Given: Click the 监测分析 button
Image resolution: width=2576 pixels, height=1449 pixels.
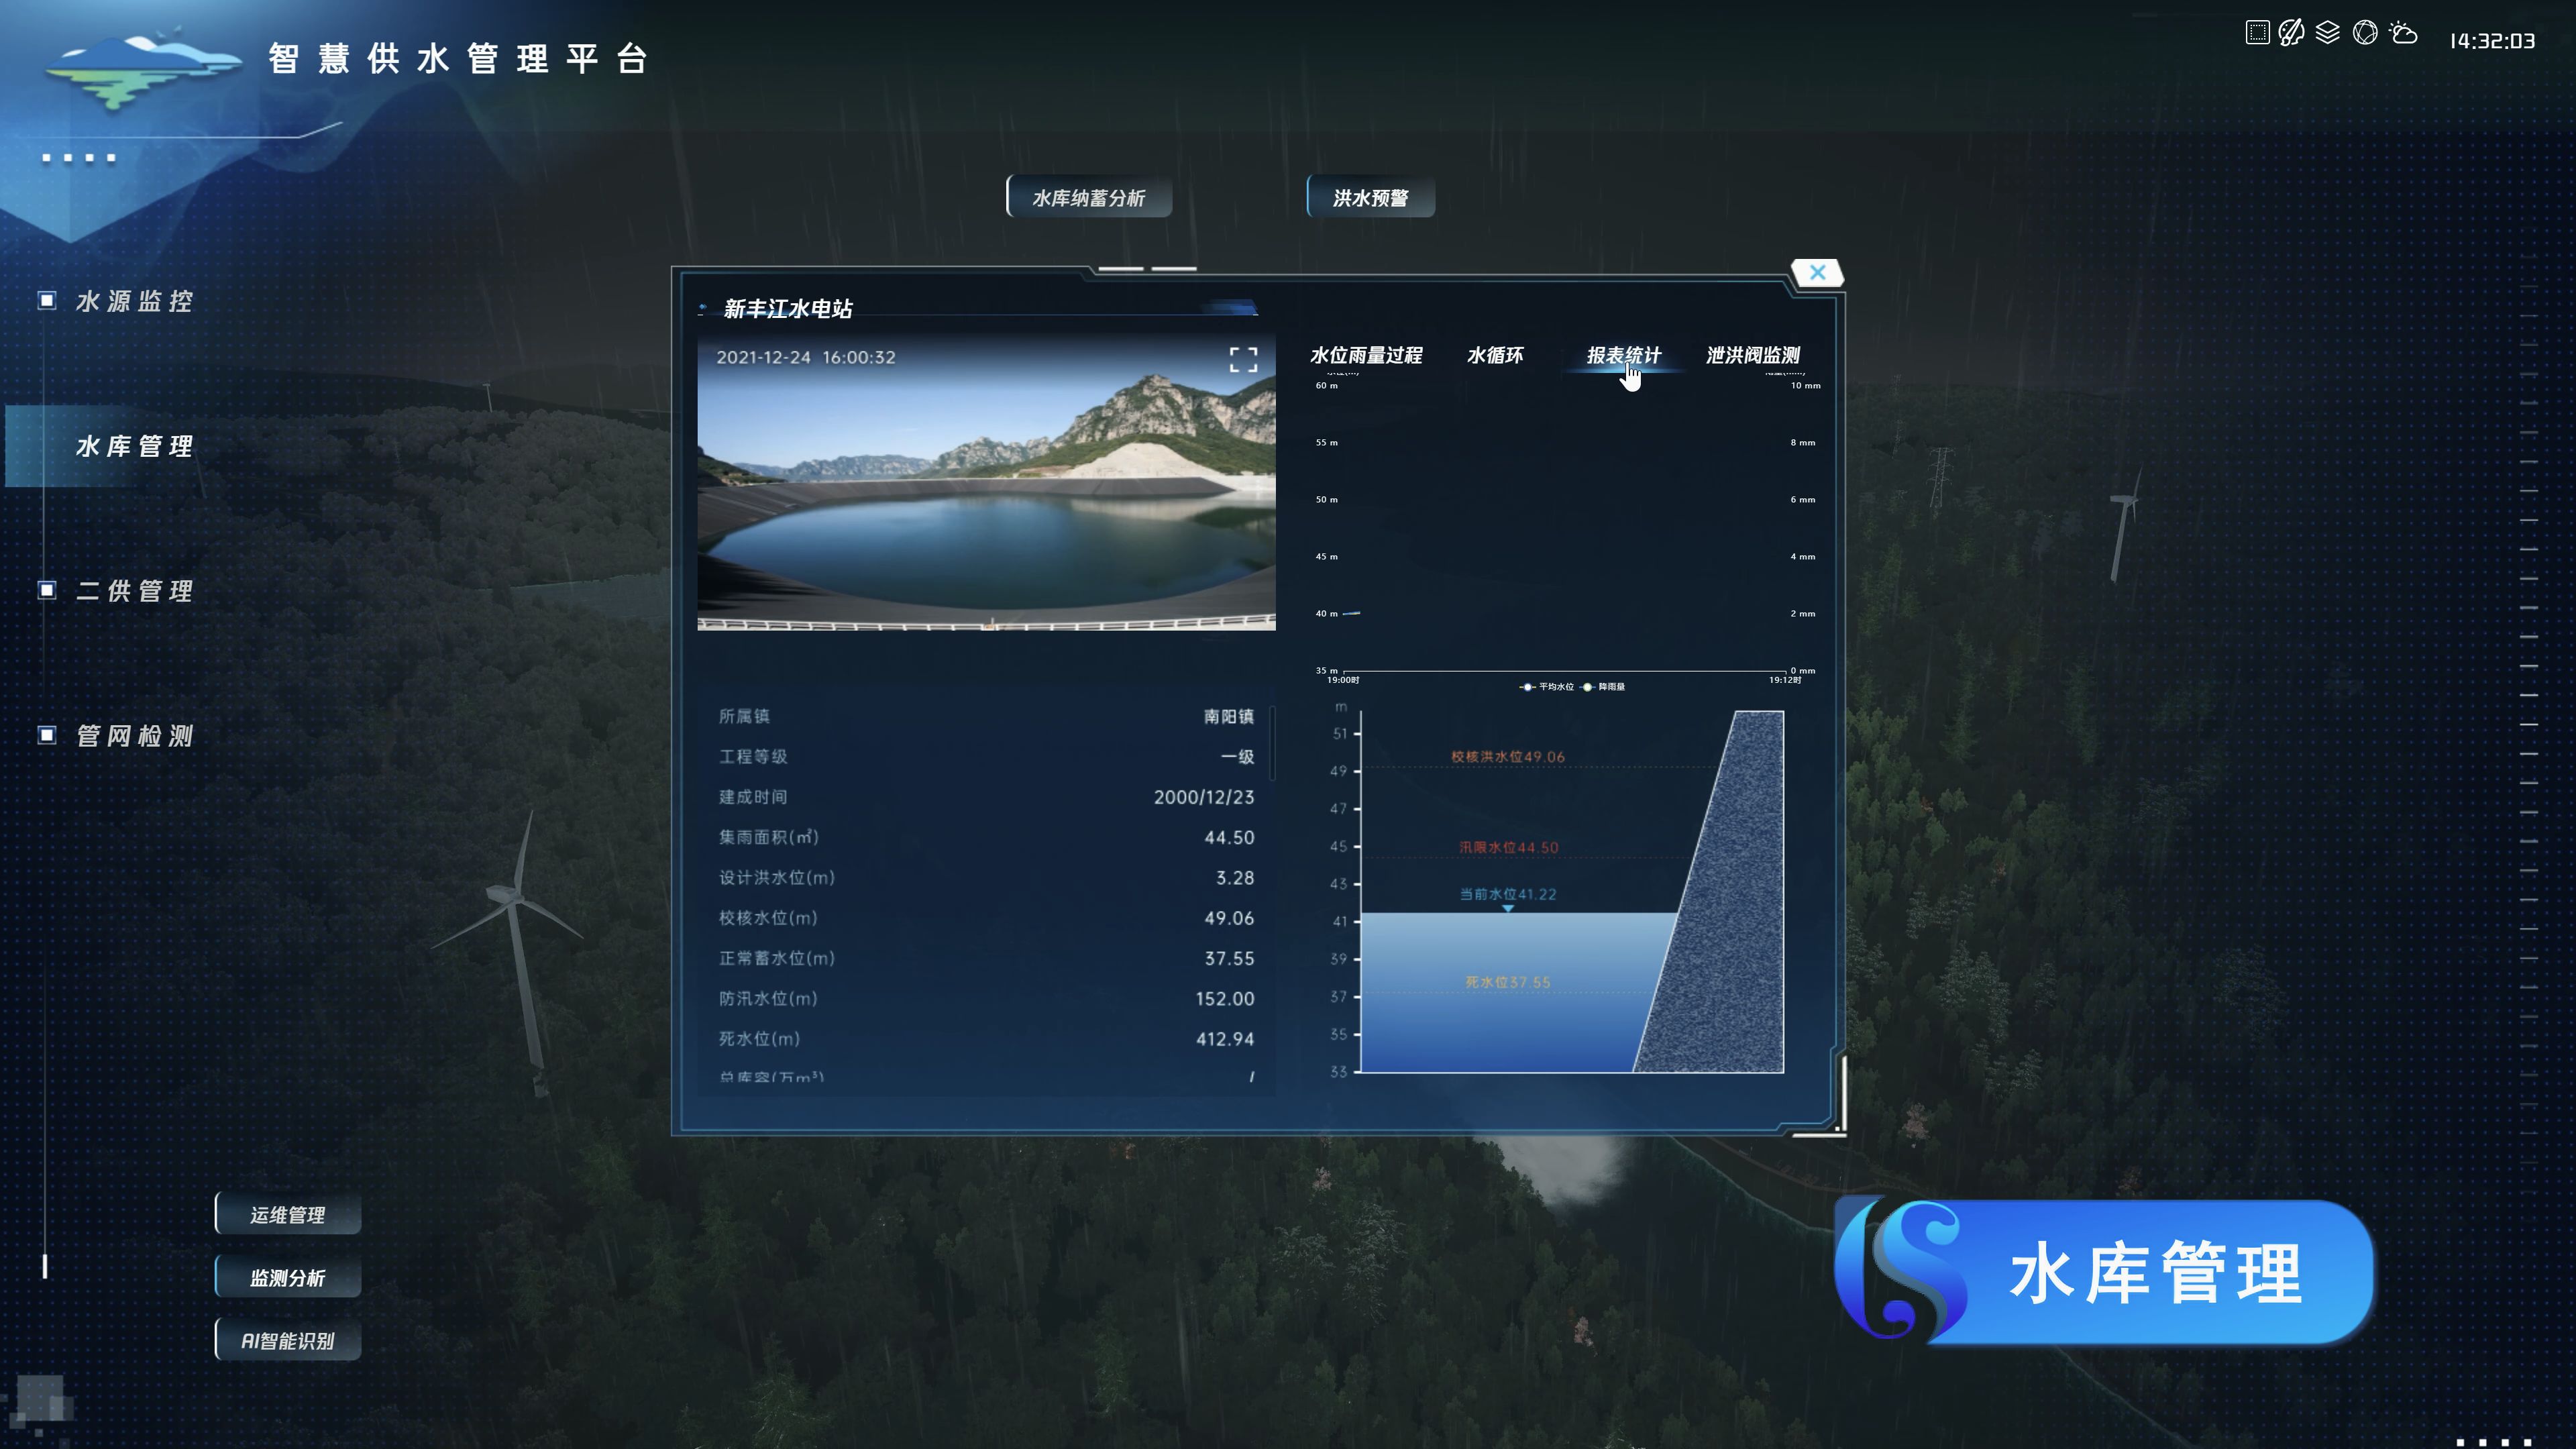Looking at the screenshot, I should tap(288, 1277).
